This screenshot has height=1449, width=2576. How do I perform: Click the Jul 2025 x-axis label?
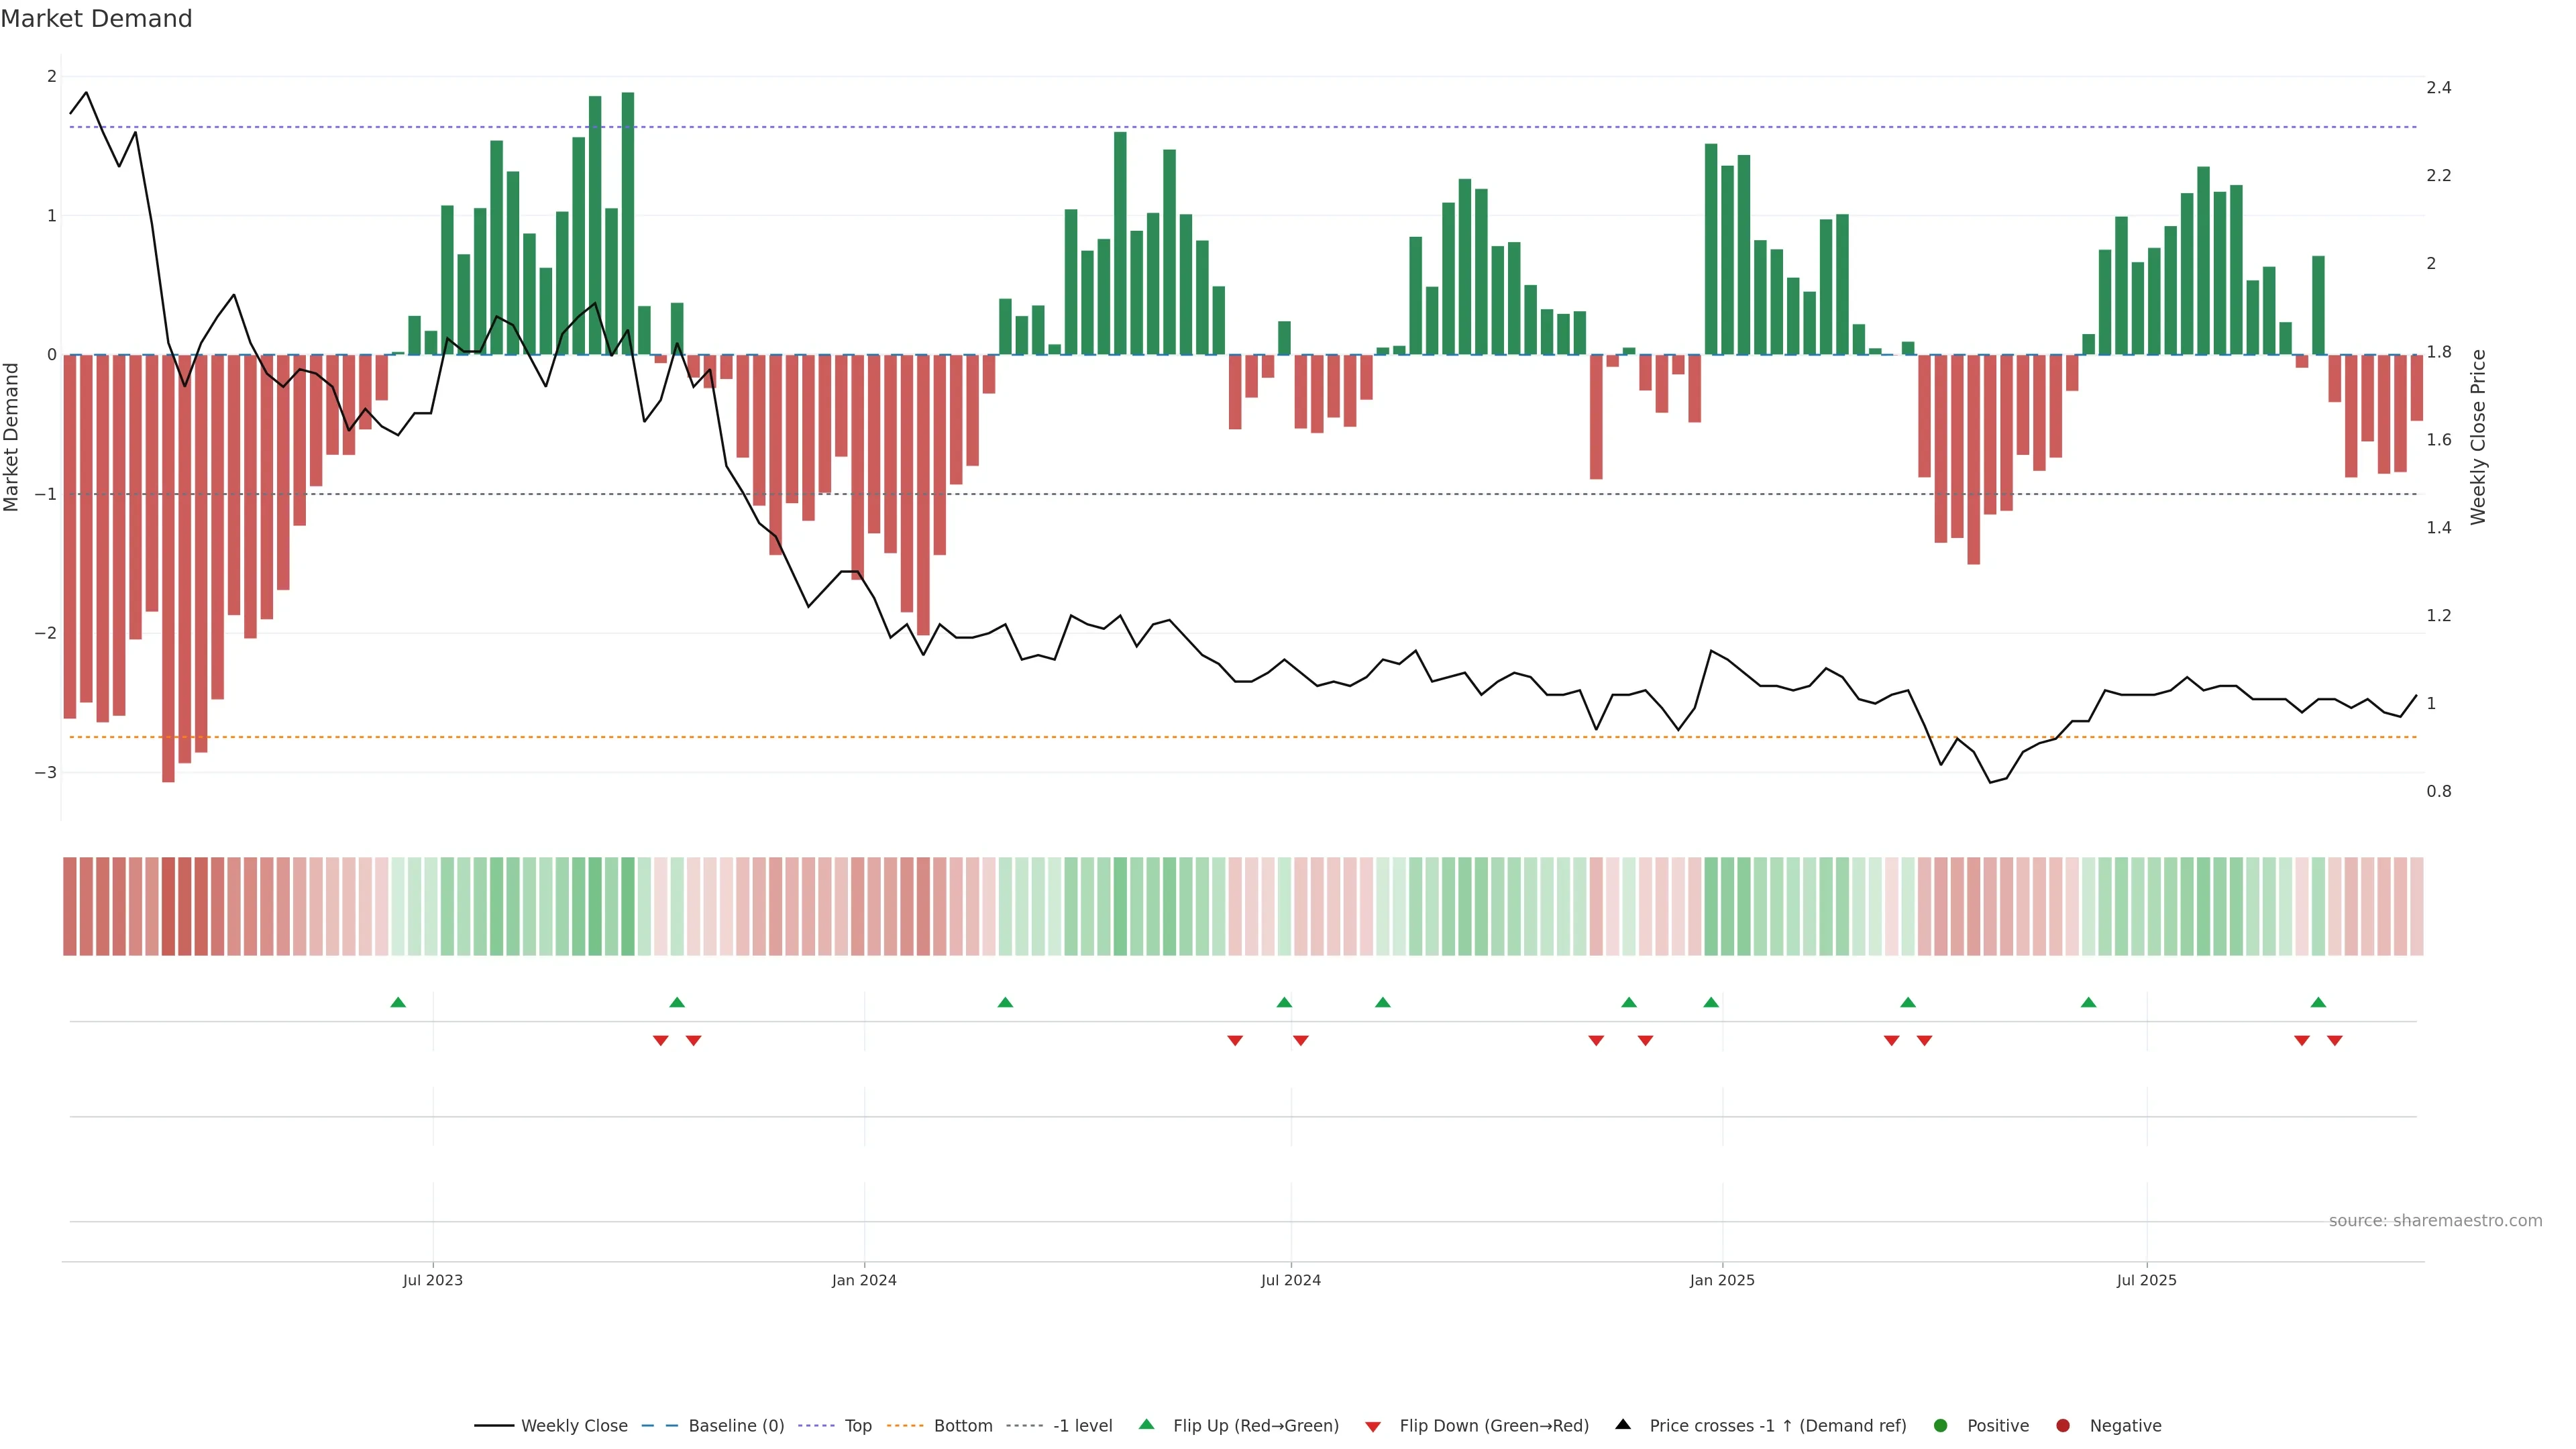tap(2146, 1280)
